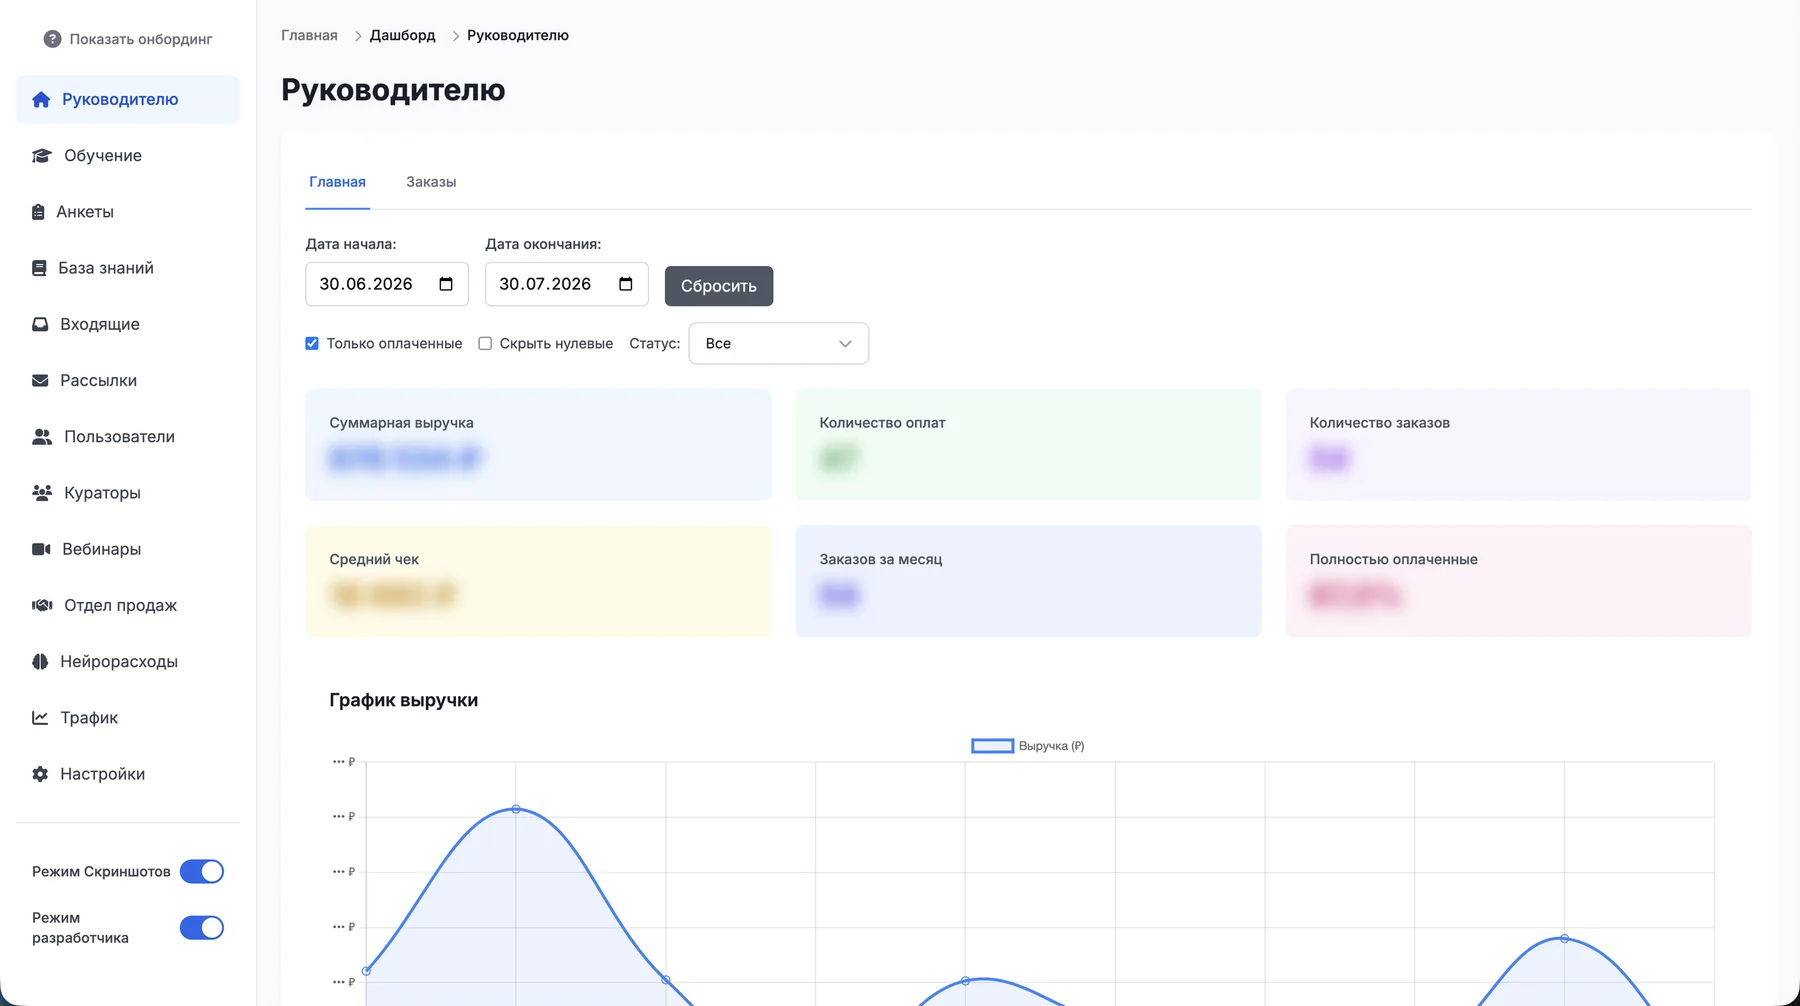This screenshot has width=1800, height=1006.
Task: Click the chart line icon for Трафик
Action: [40, 718]
